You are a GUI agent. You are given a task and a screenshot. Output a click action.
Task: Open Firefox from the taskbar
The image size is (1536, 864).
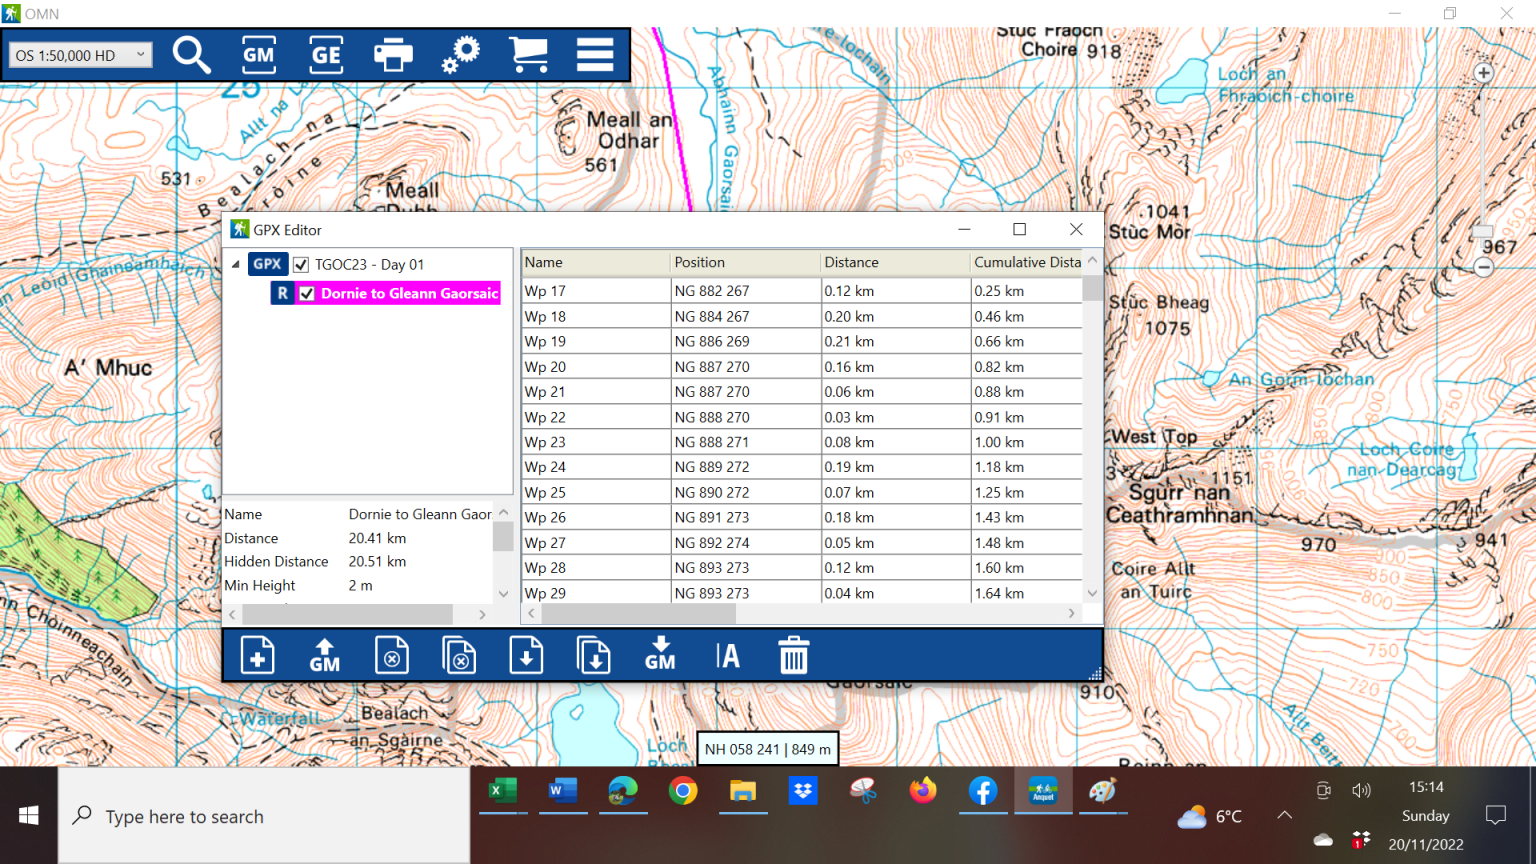(x=923, y=791)
